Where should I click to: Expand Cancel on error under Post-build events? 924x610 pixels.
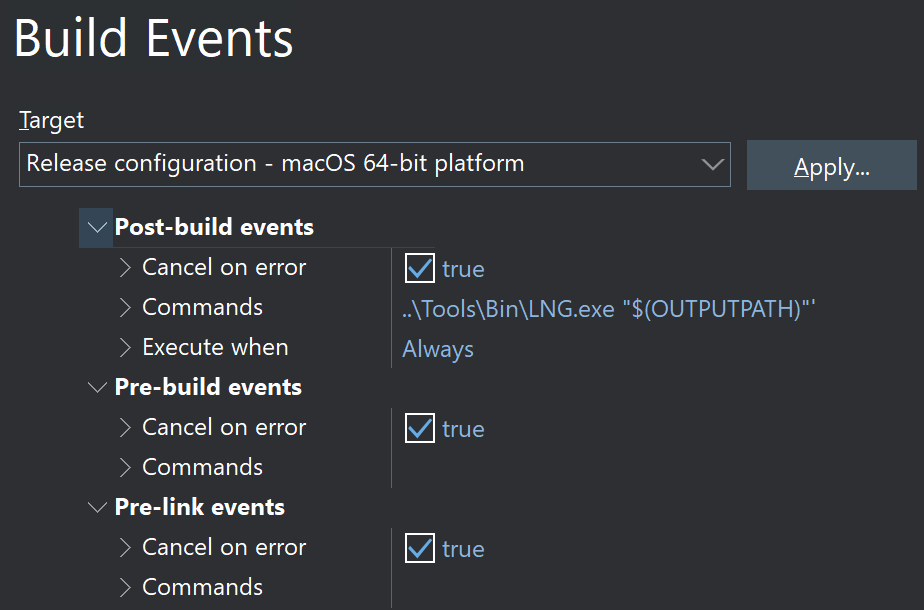point(125,268)
